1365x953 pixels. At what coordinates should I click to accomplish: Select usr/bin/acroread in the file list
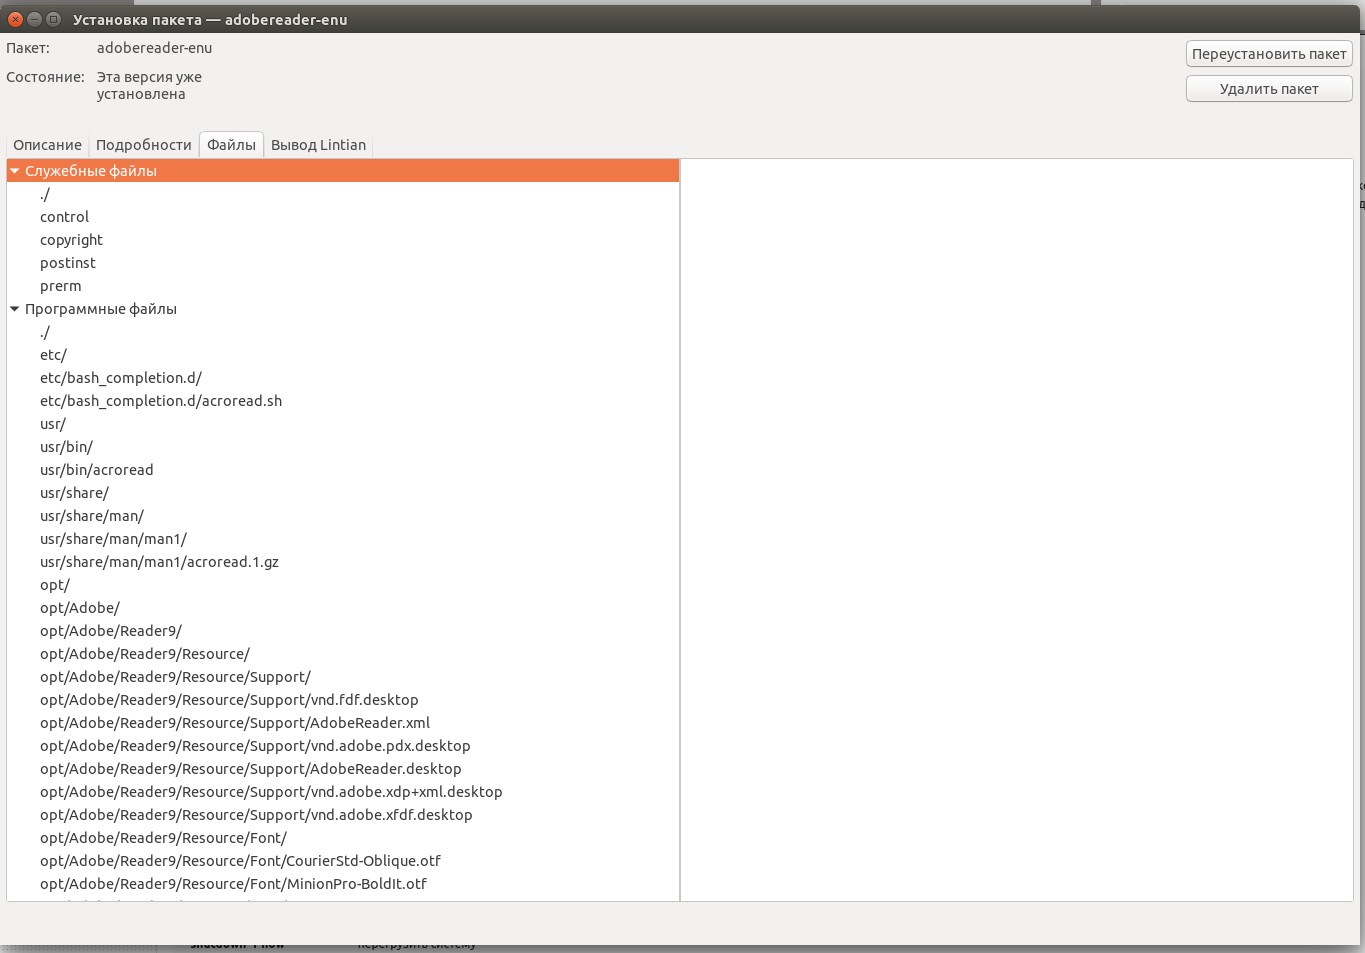pos(343,470)
